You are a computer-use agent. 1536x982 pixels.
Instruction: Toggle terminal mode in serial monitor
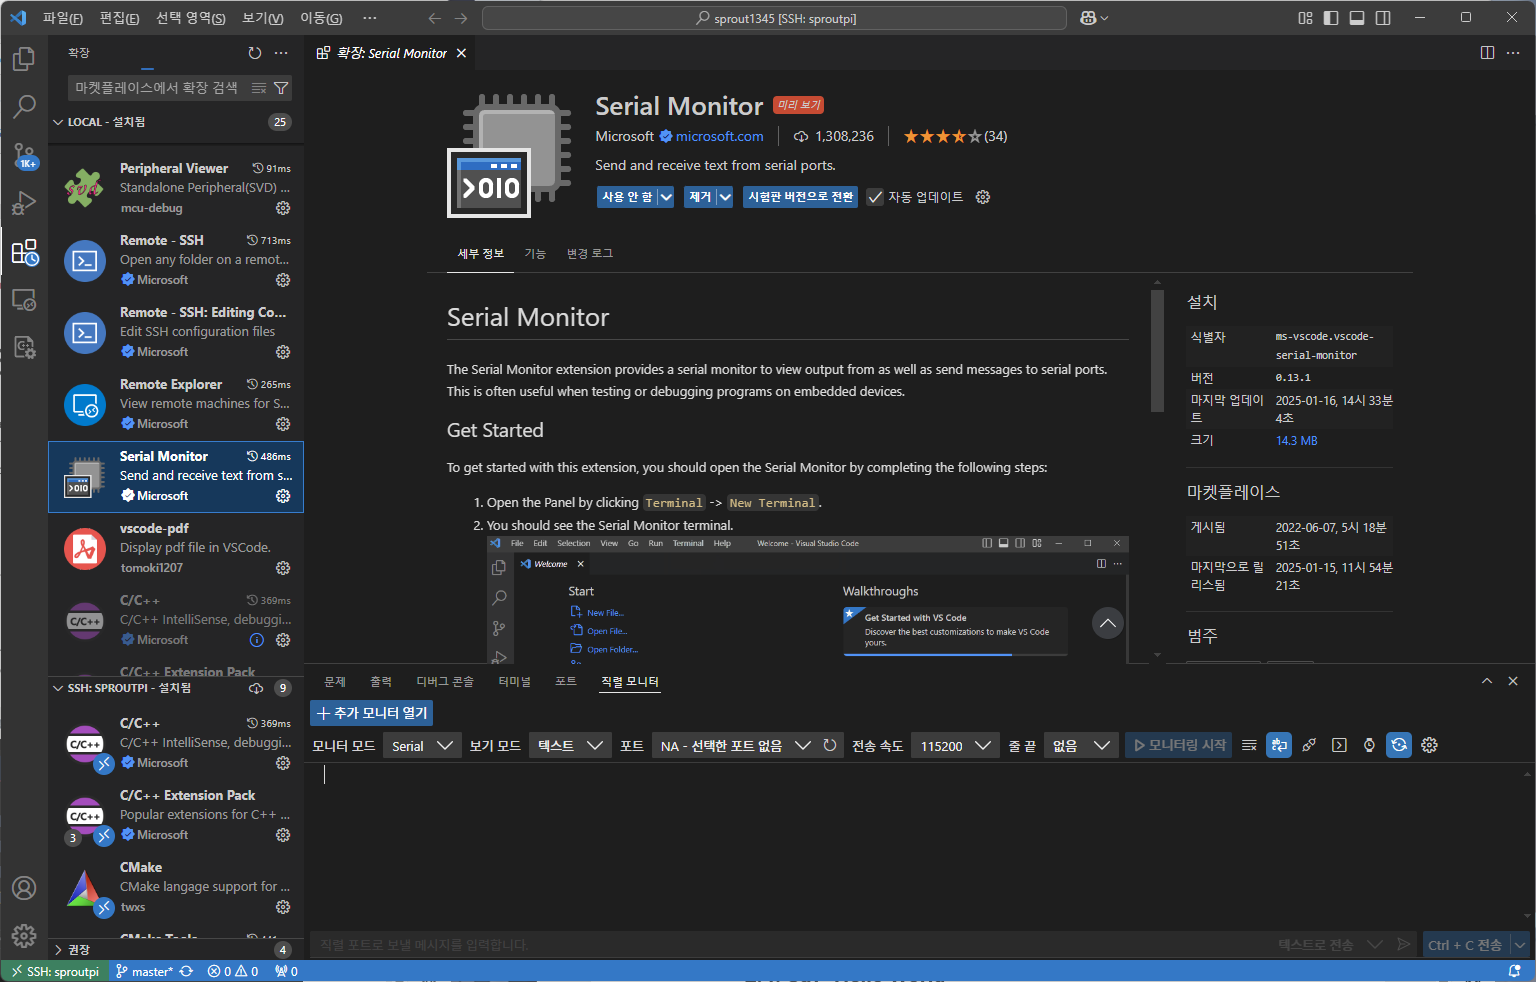1339,745
